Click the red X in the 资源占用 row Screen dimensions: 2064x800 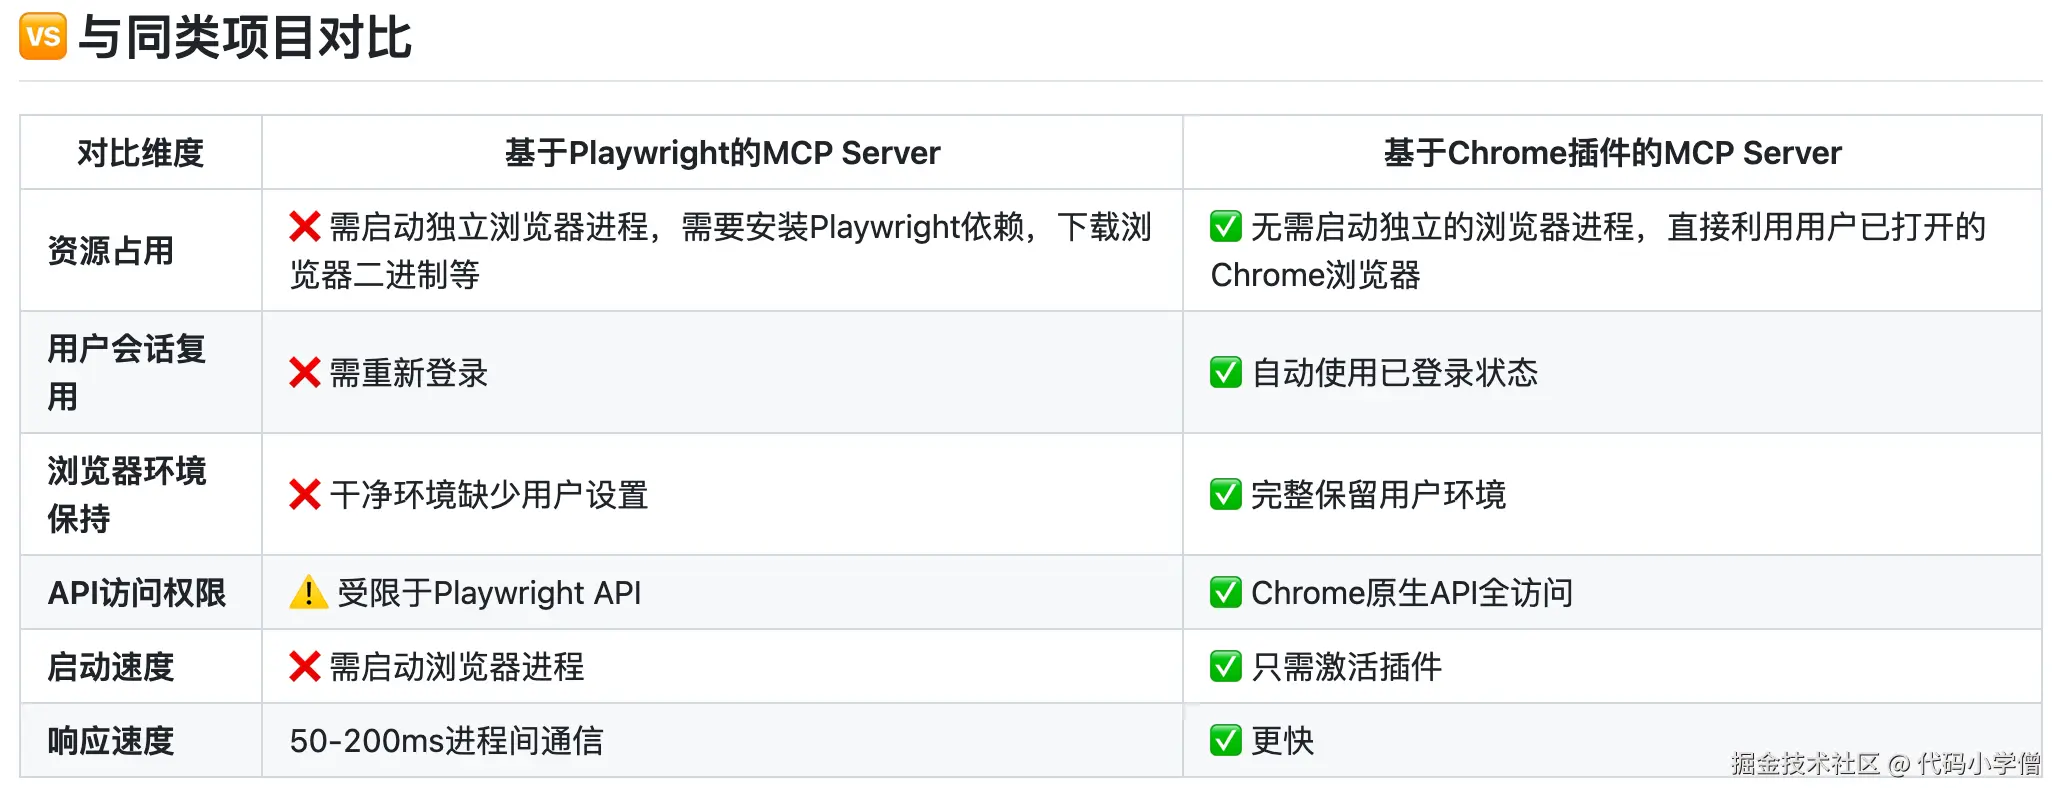pos(305,227)
